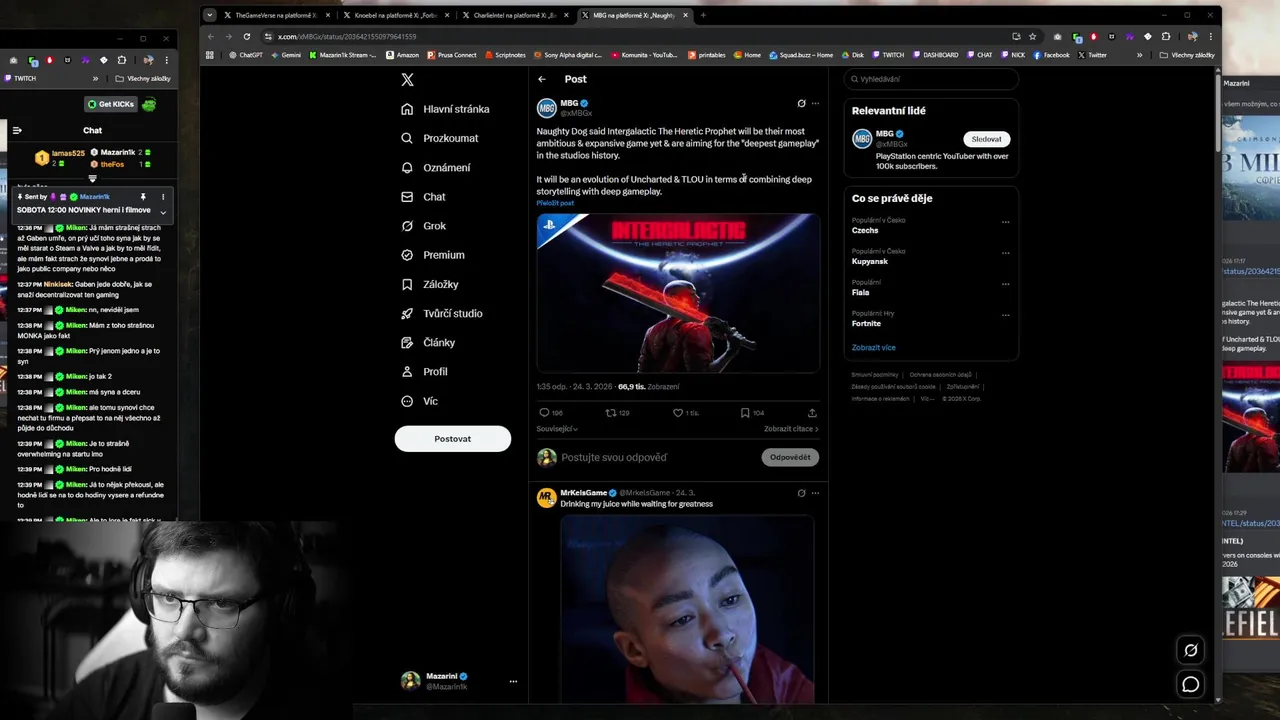Open the three-dot menu on MrKeisGame reply
Screen dimensions: 1280x720
[x=815, y=493]
